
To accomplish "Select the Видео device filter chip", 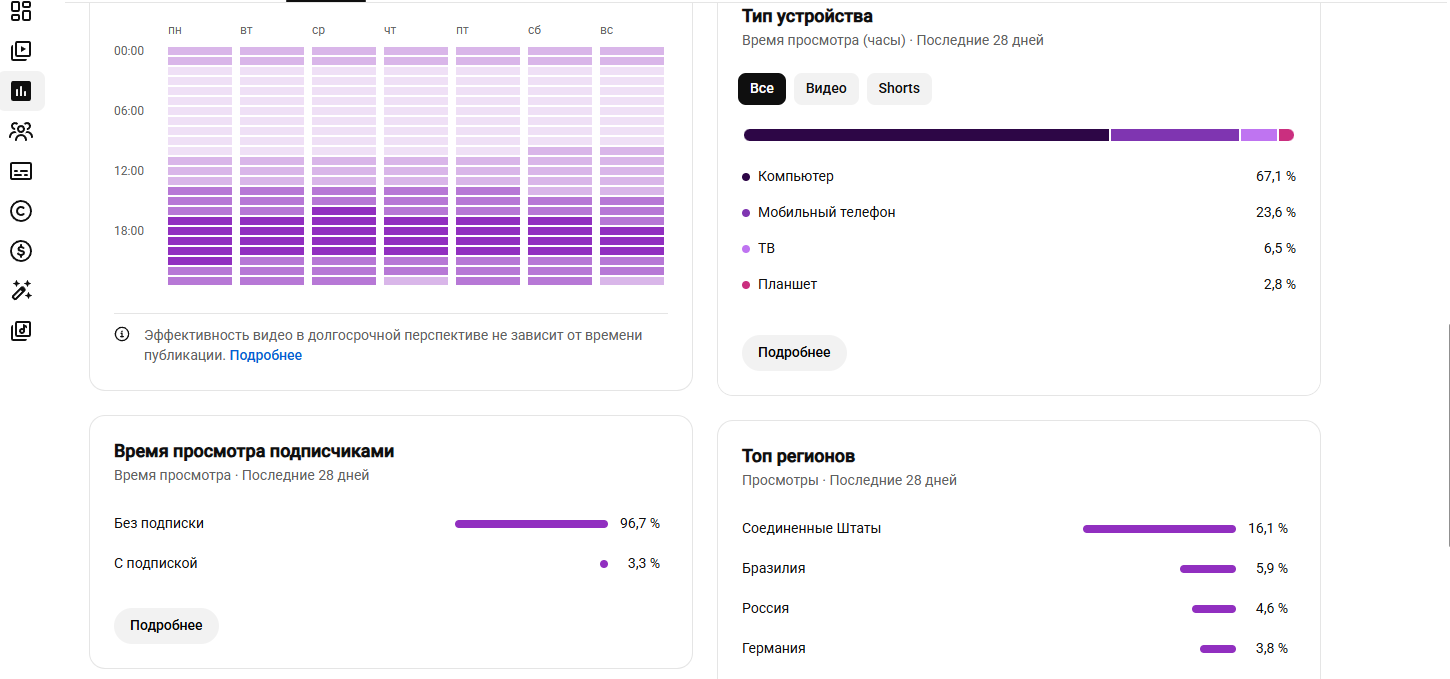I will [826, 88].
